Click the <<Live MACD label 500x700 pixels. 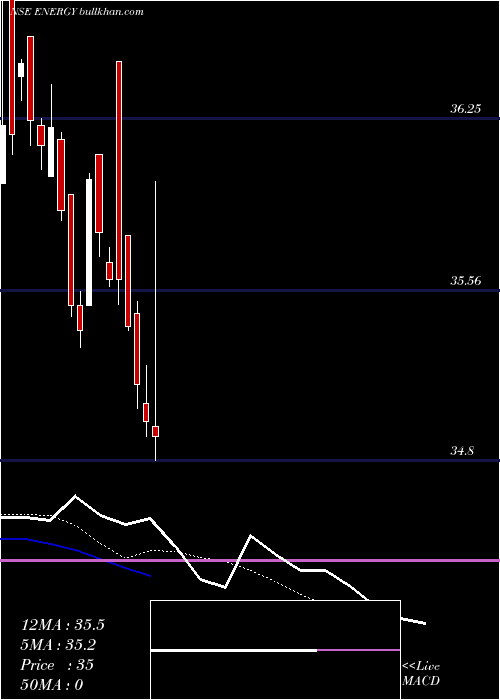[x=421, y=674]
